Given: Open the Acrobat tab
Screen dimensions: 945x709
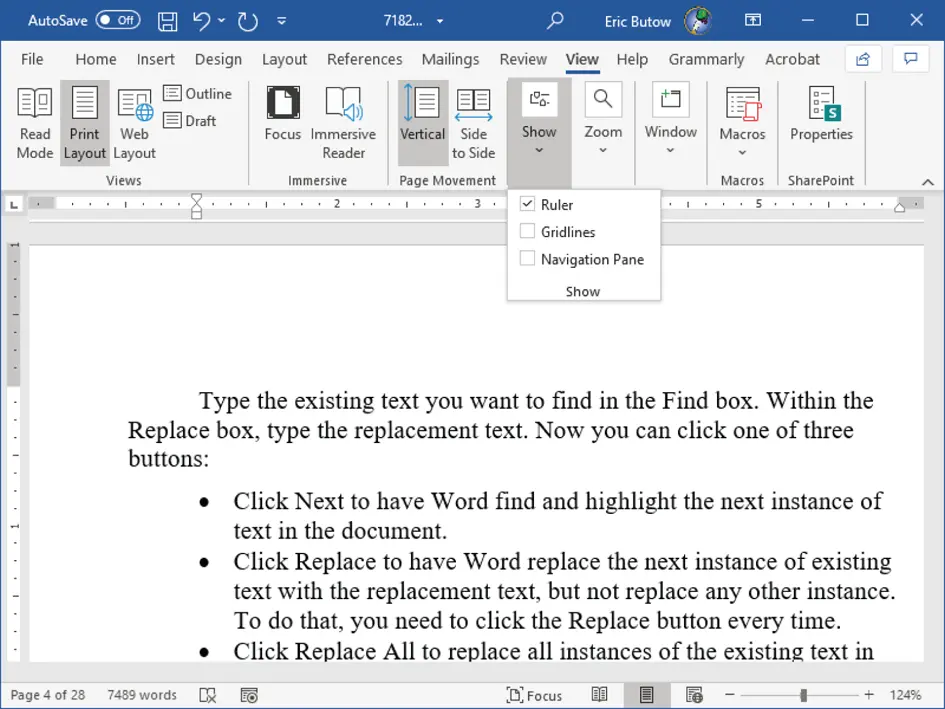Looking at the screenshot, I should coord(793,59).
